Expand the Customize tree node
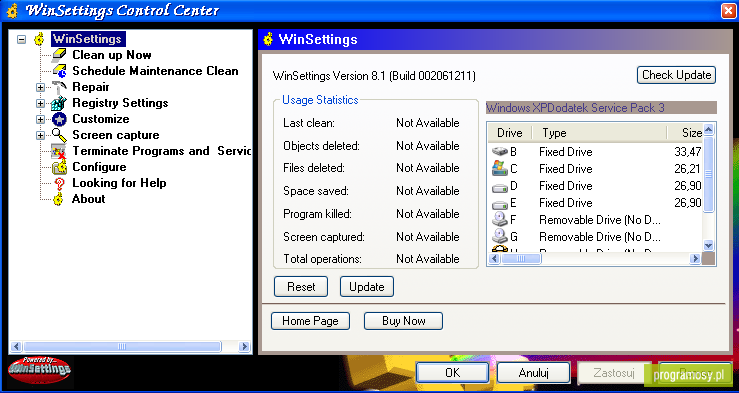 [41, 120]
